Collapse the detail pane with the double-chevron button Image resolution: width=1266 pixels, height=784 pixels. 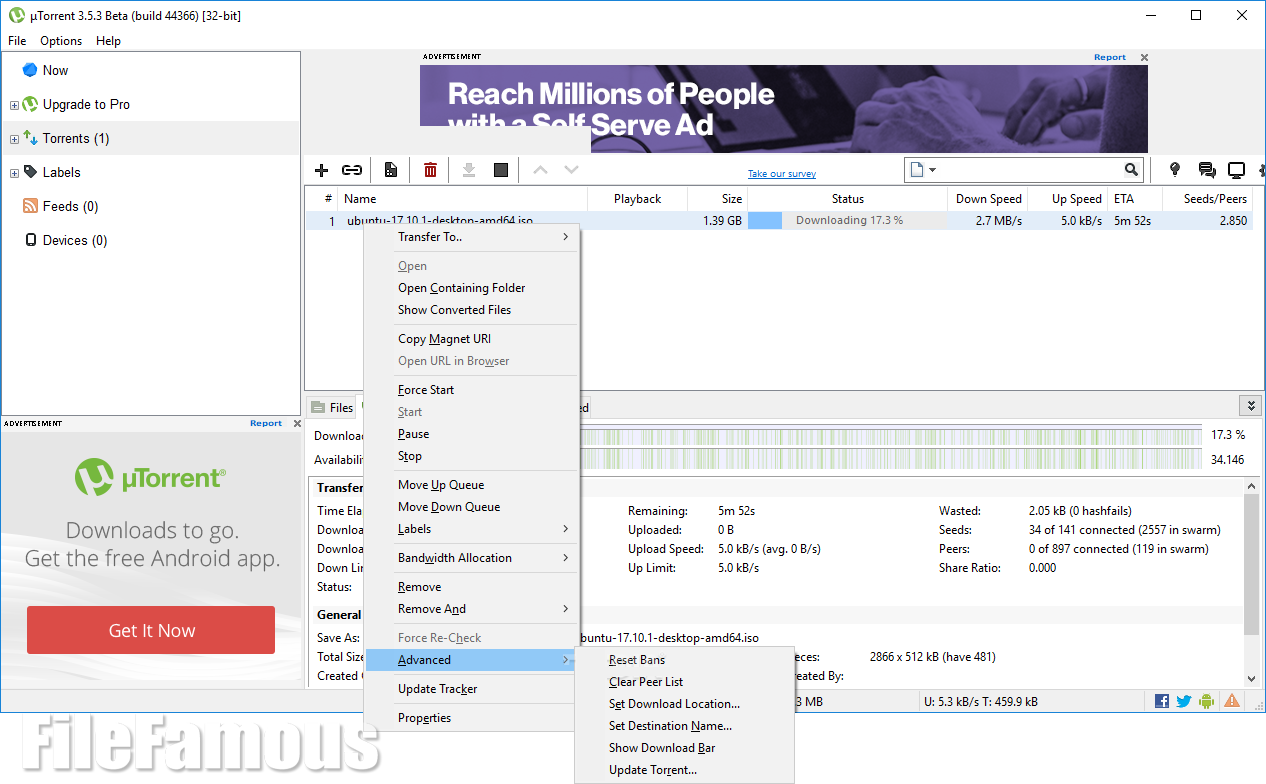(x=1250, y=405)
